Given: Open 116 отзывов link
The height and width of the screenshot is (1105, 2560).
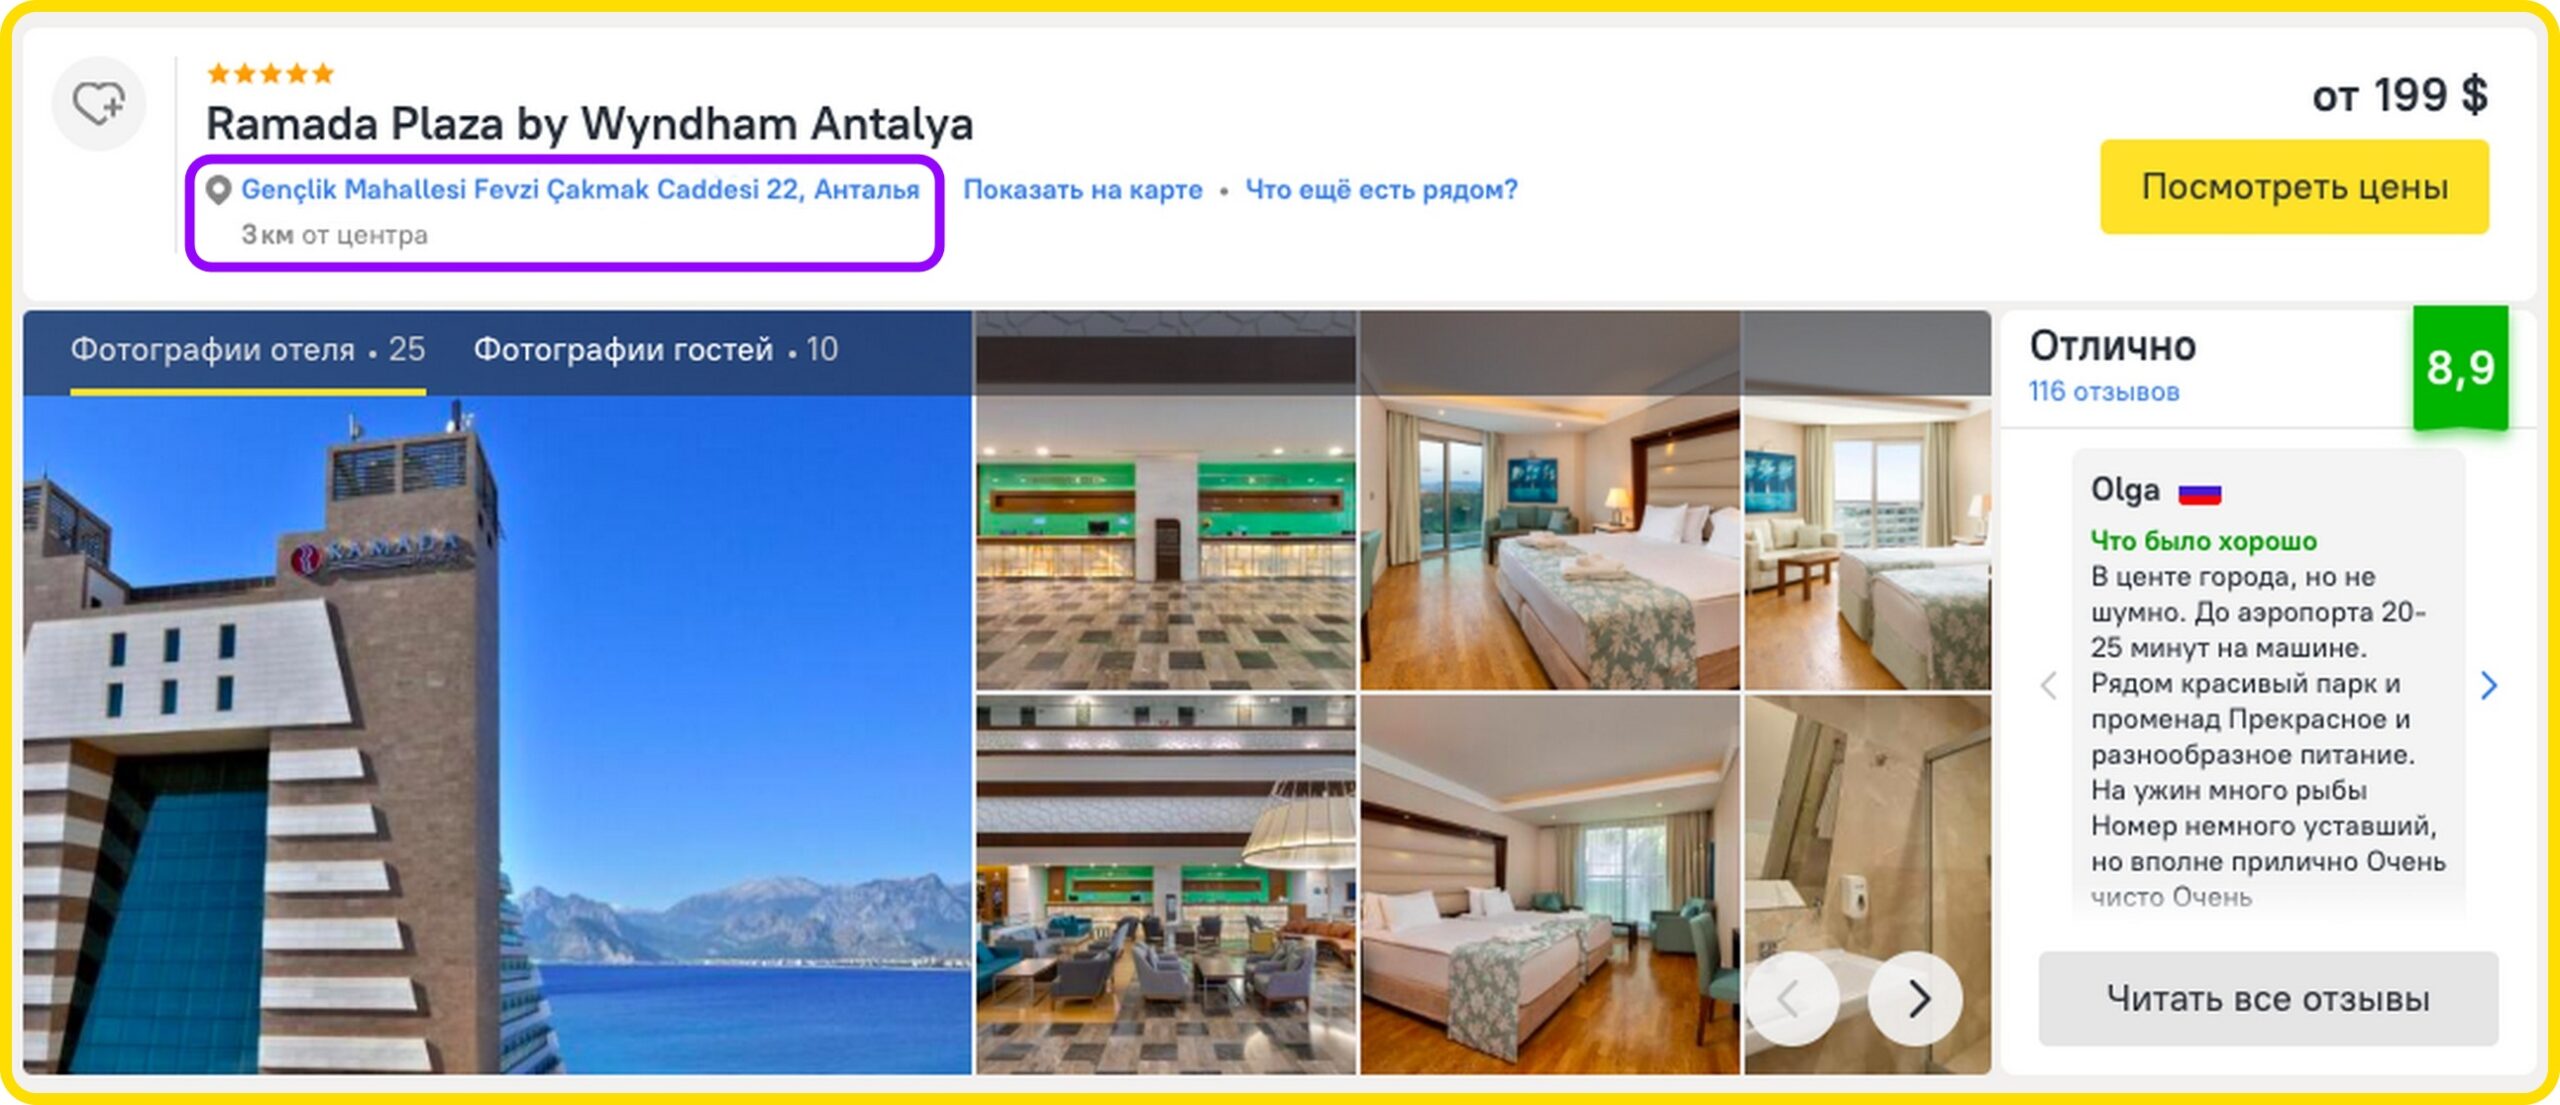Looking at the screenshot, I should point(2103,391).
